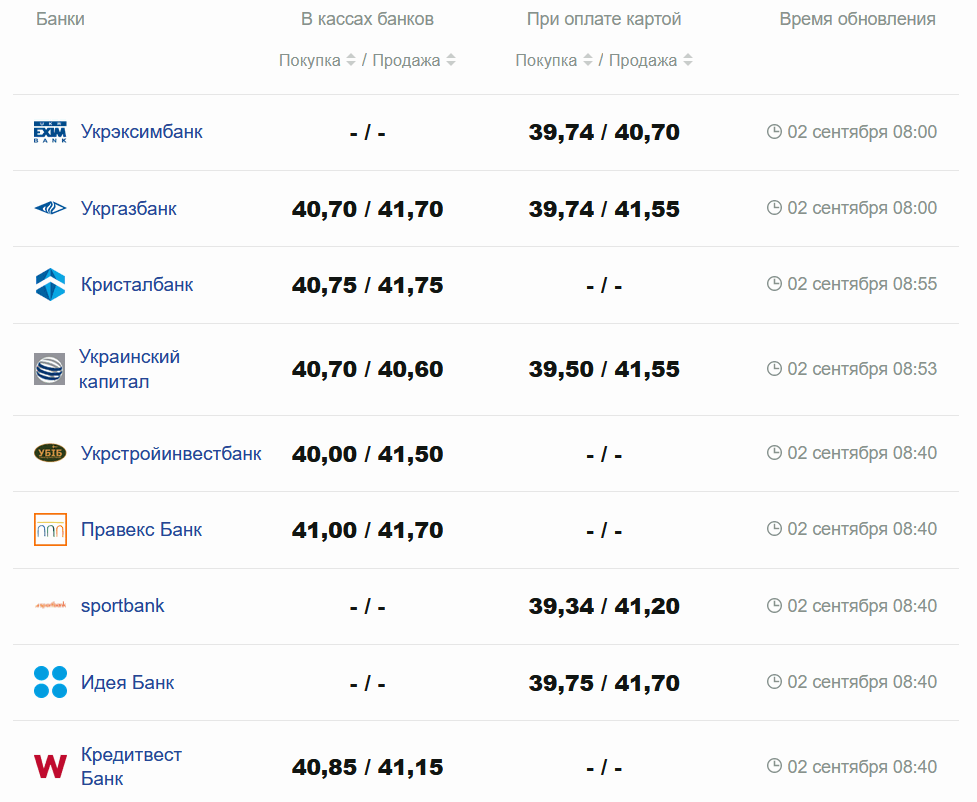Click the Ukrainian Capital globe logo

[x=50, y=369]
